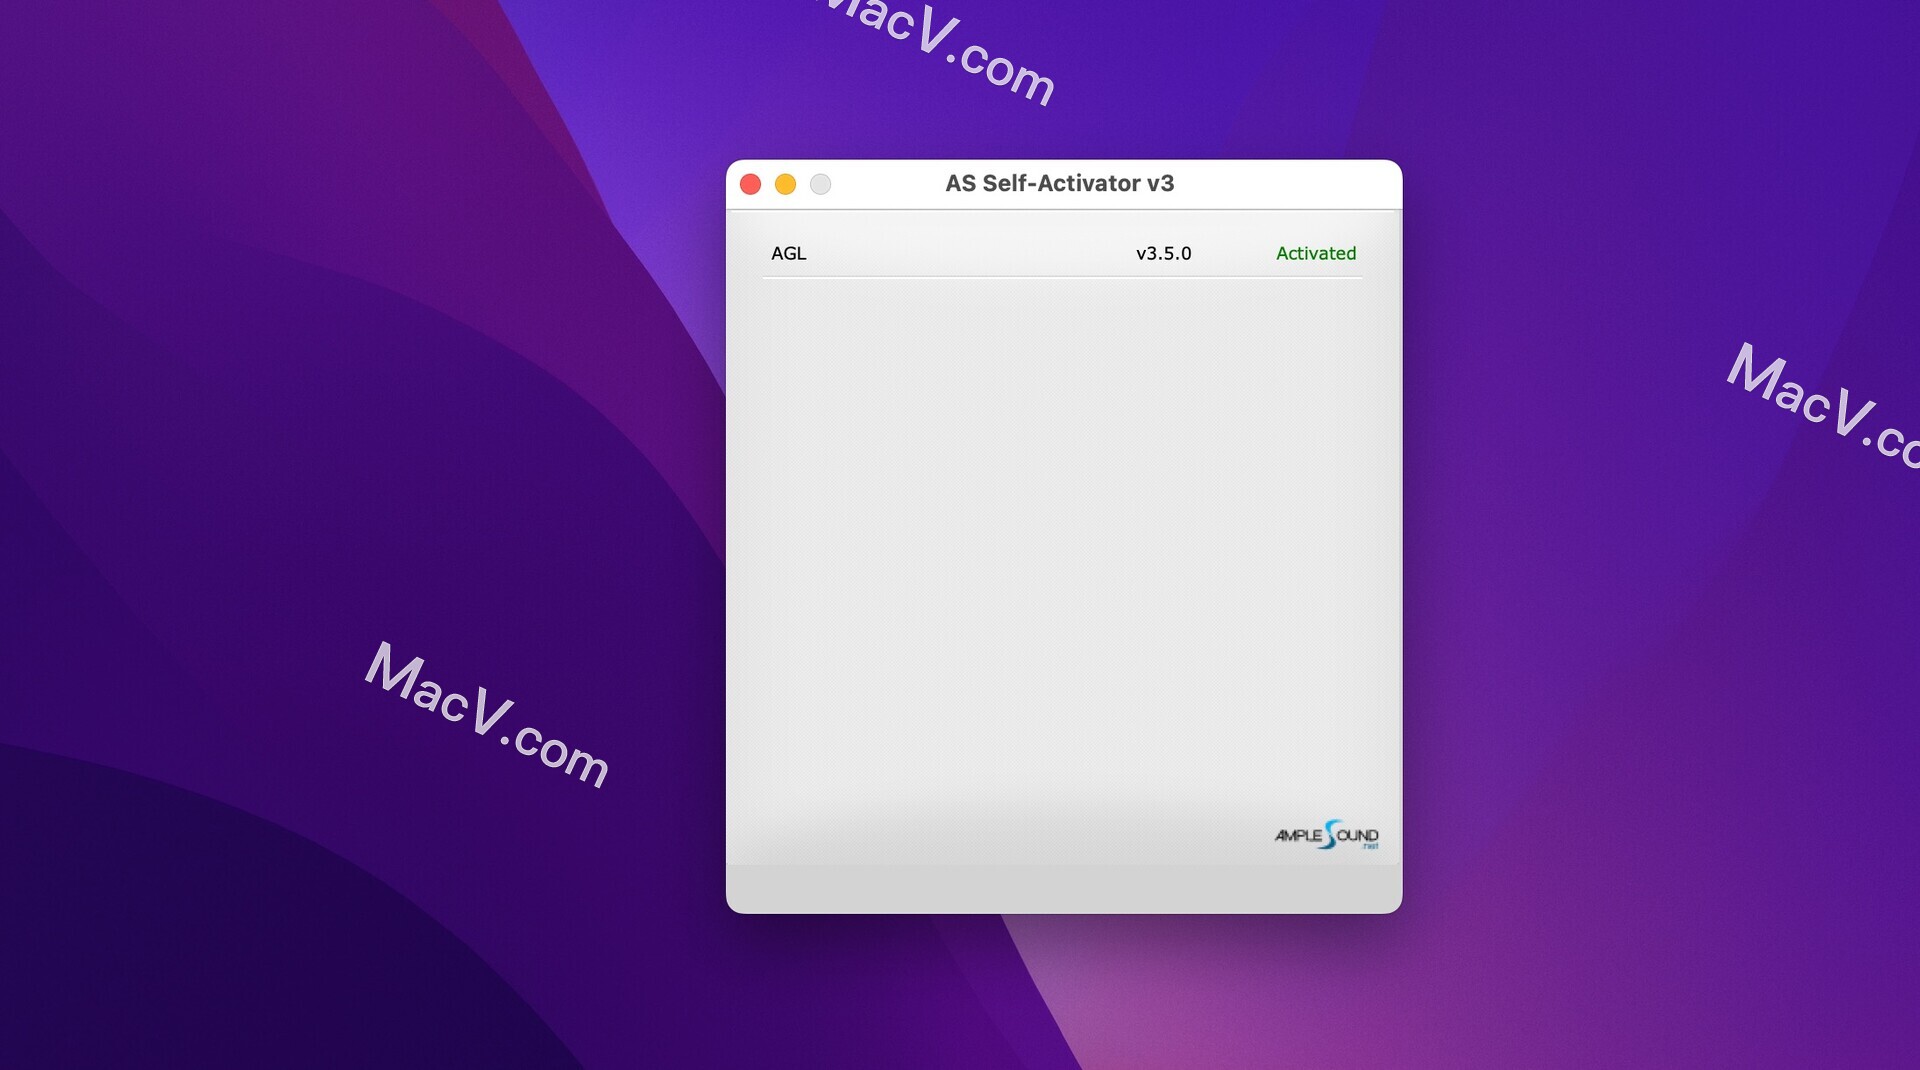Click the v3.5.0 version value
The height and width of the screenshot is (1070, 1920).
(1163, 253)
